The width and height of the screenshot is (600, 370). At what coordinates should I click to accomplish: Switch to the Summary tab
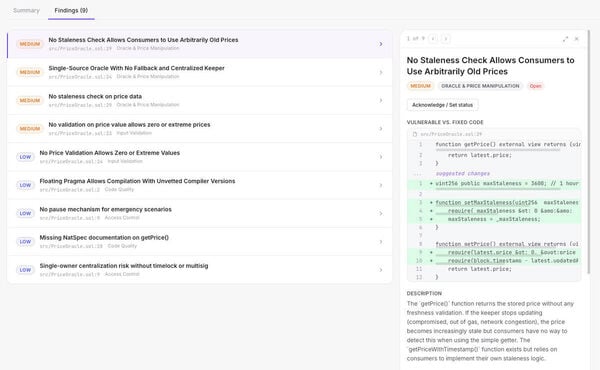point(26,10)
